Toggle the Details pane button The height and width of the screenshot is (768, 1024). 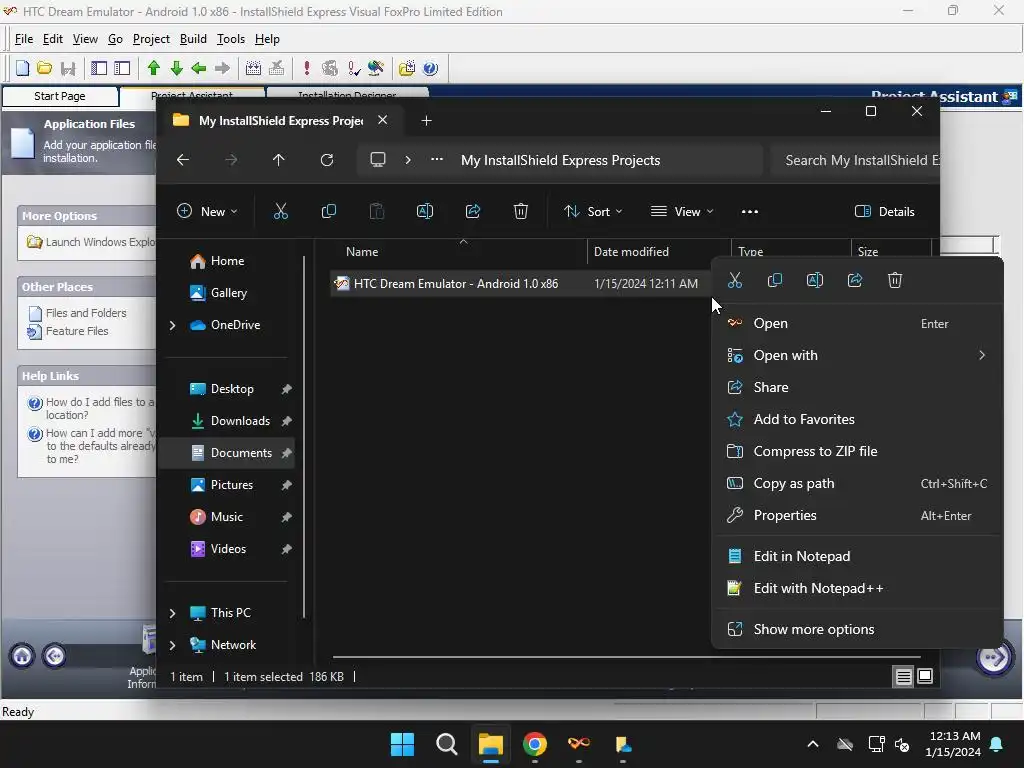(884, 212)
